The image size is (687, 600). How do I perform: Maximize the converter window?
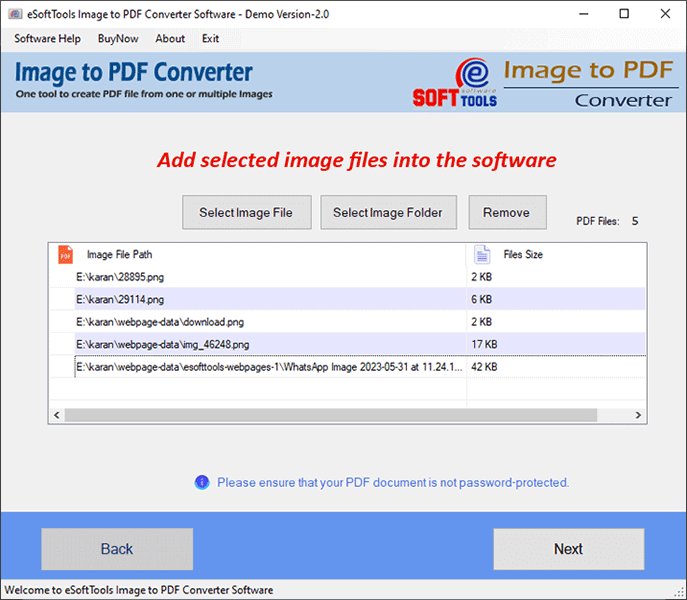point(624,14)
